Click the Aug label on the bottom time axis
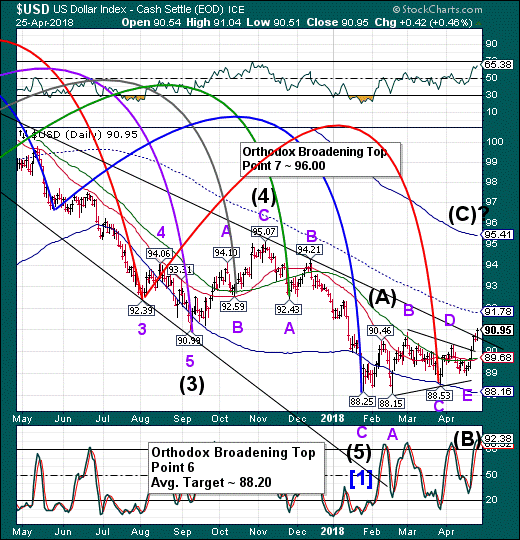This screenshot has width=520, height=540. (x=140, y=532)
